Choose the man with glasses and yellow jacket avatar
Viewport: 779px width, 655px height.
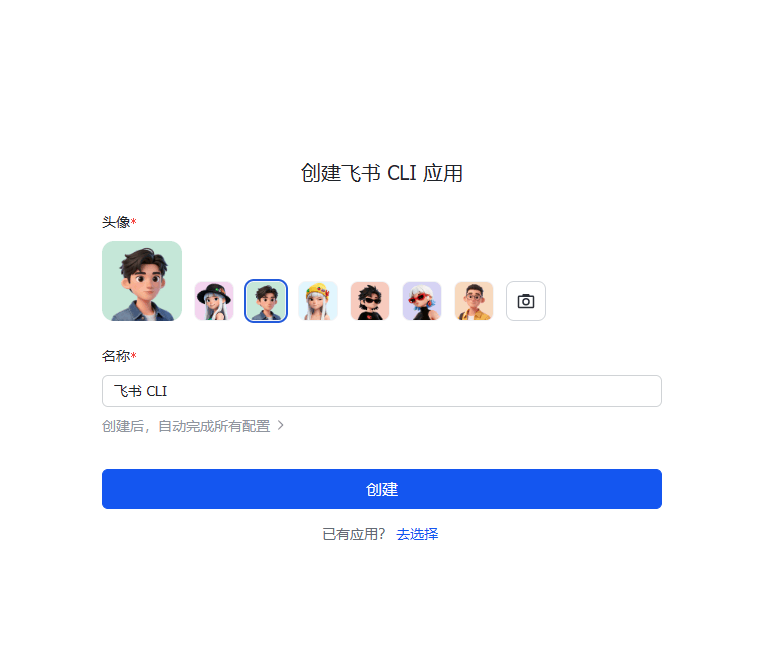coord(474,301)
